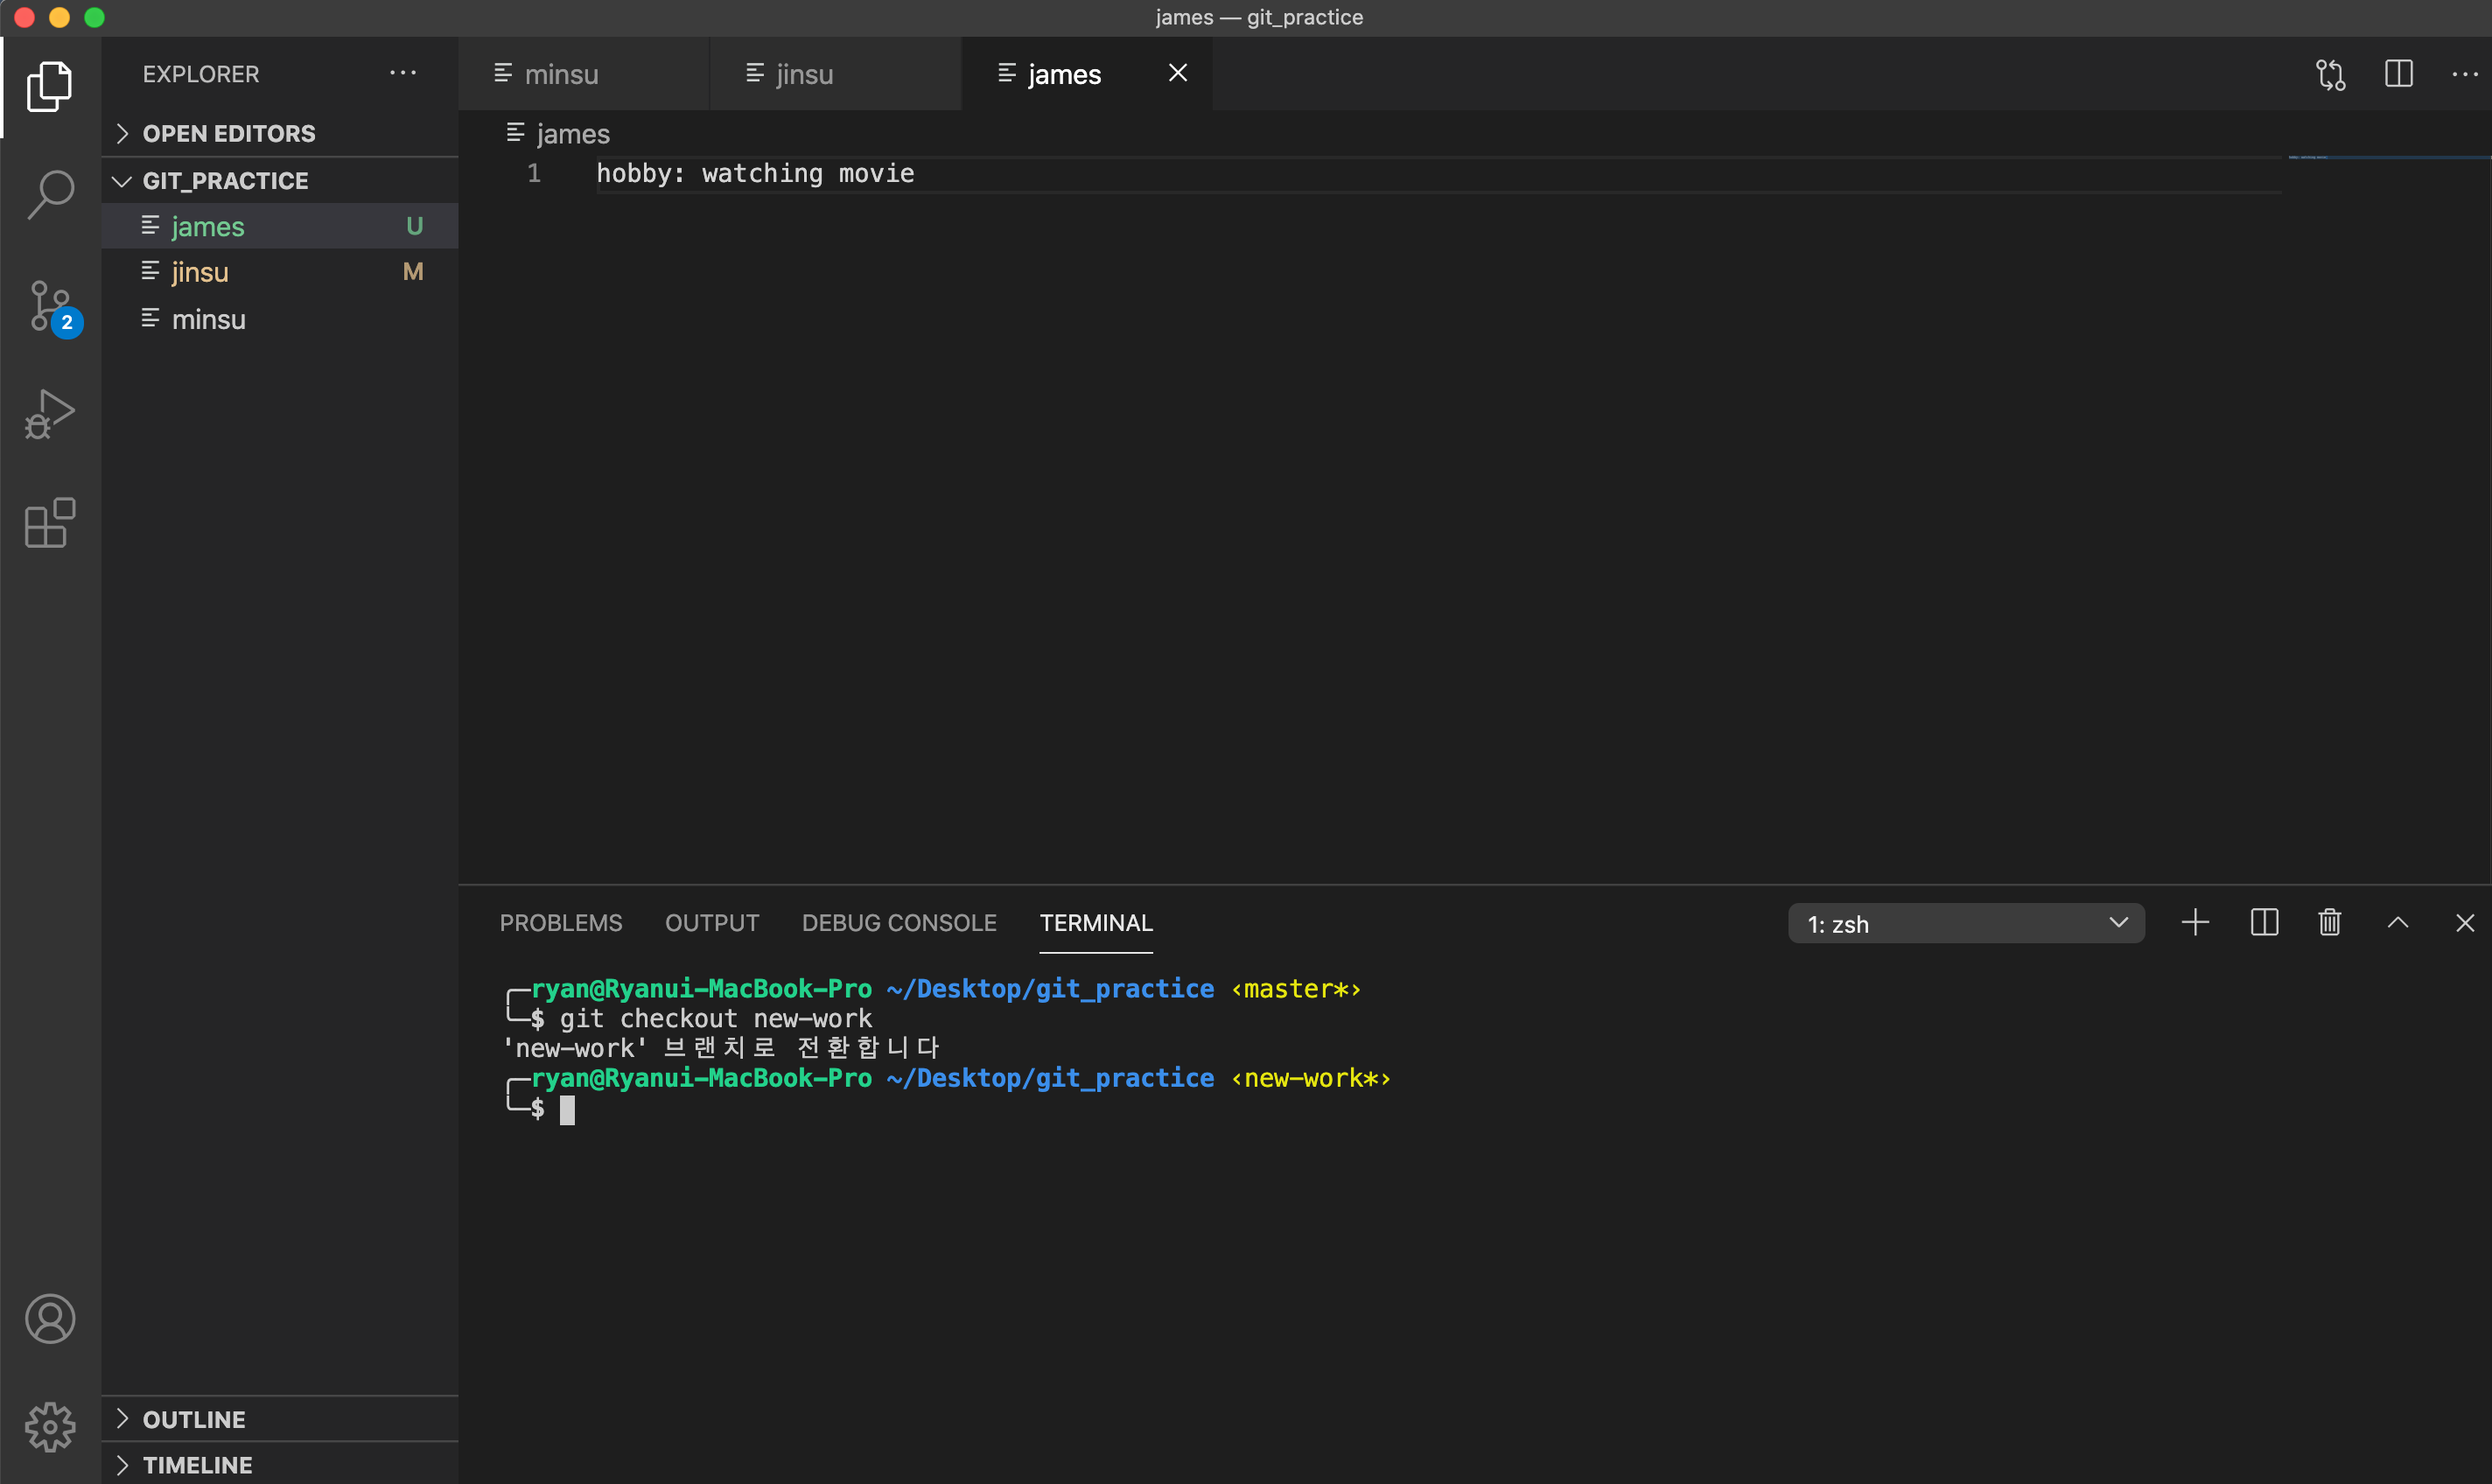
Task: Expand the Open Editors section
Action: [228, 133]
